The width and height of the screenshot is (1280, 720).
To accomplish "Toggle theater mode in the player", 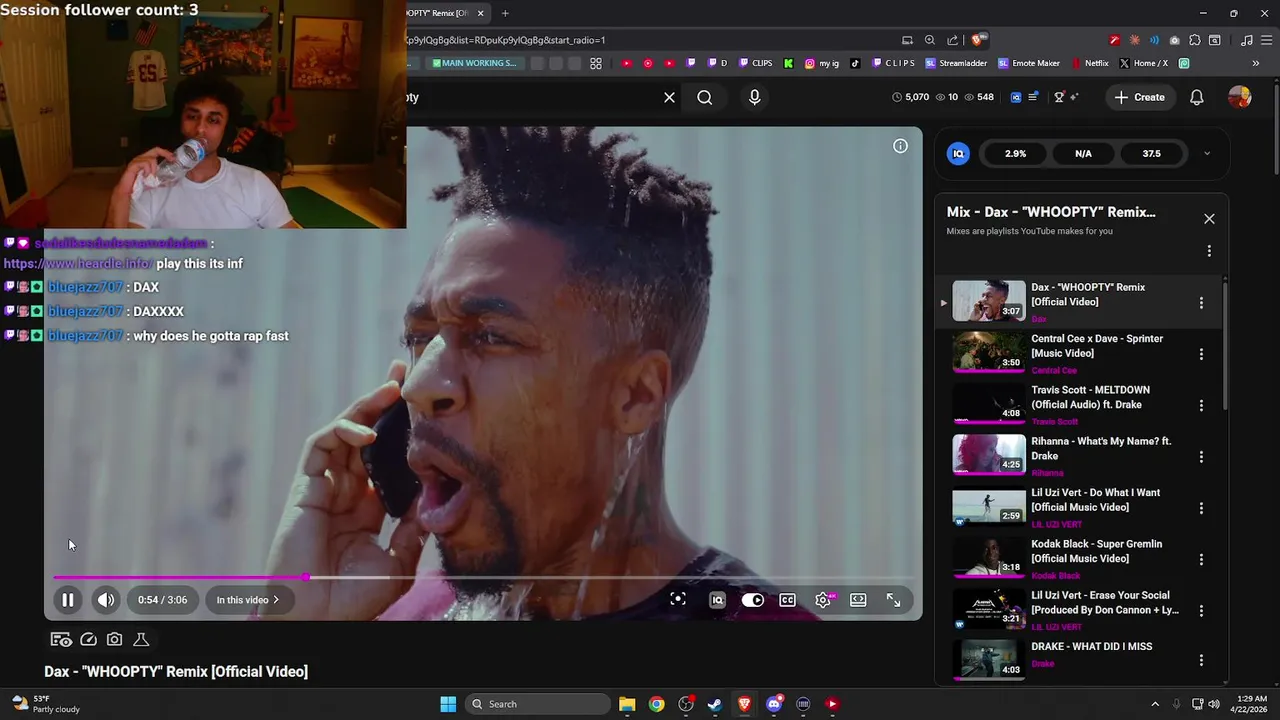I will tap(858, 600).
